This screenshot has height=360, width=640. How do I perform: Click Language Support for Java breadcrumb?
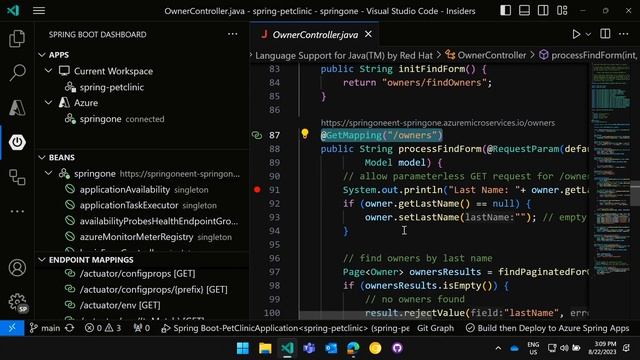click(344, 56)
